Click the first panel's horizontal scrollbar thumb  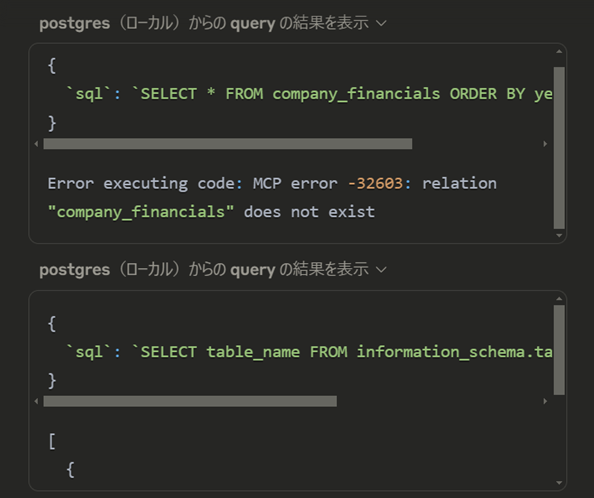click(x=228, y=144)
